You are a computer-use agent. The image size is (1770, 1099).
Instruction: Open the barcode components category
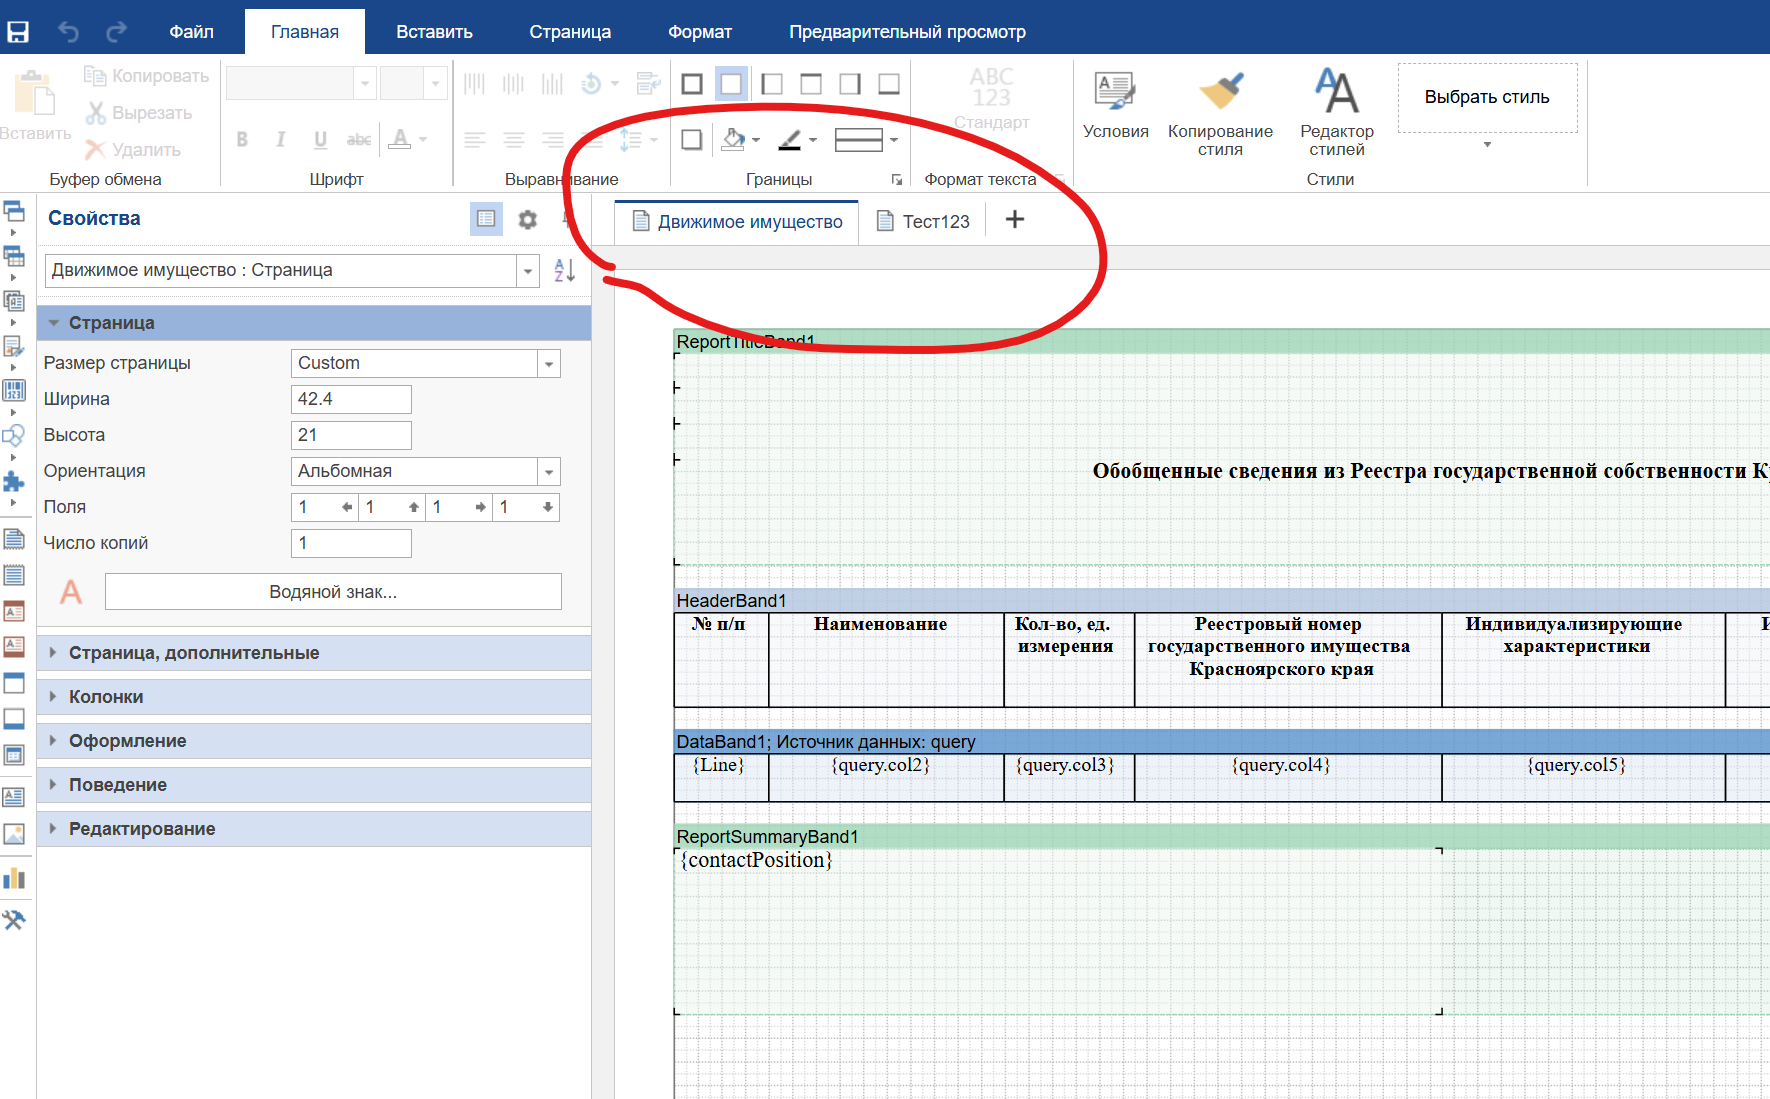14,390
